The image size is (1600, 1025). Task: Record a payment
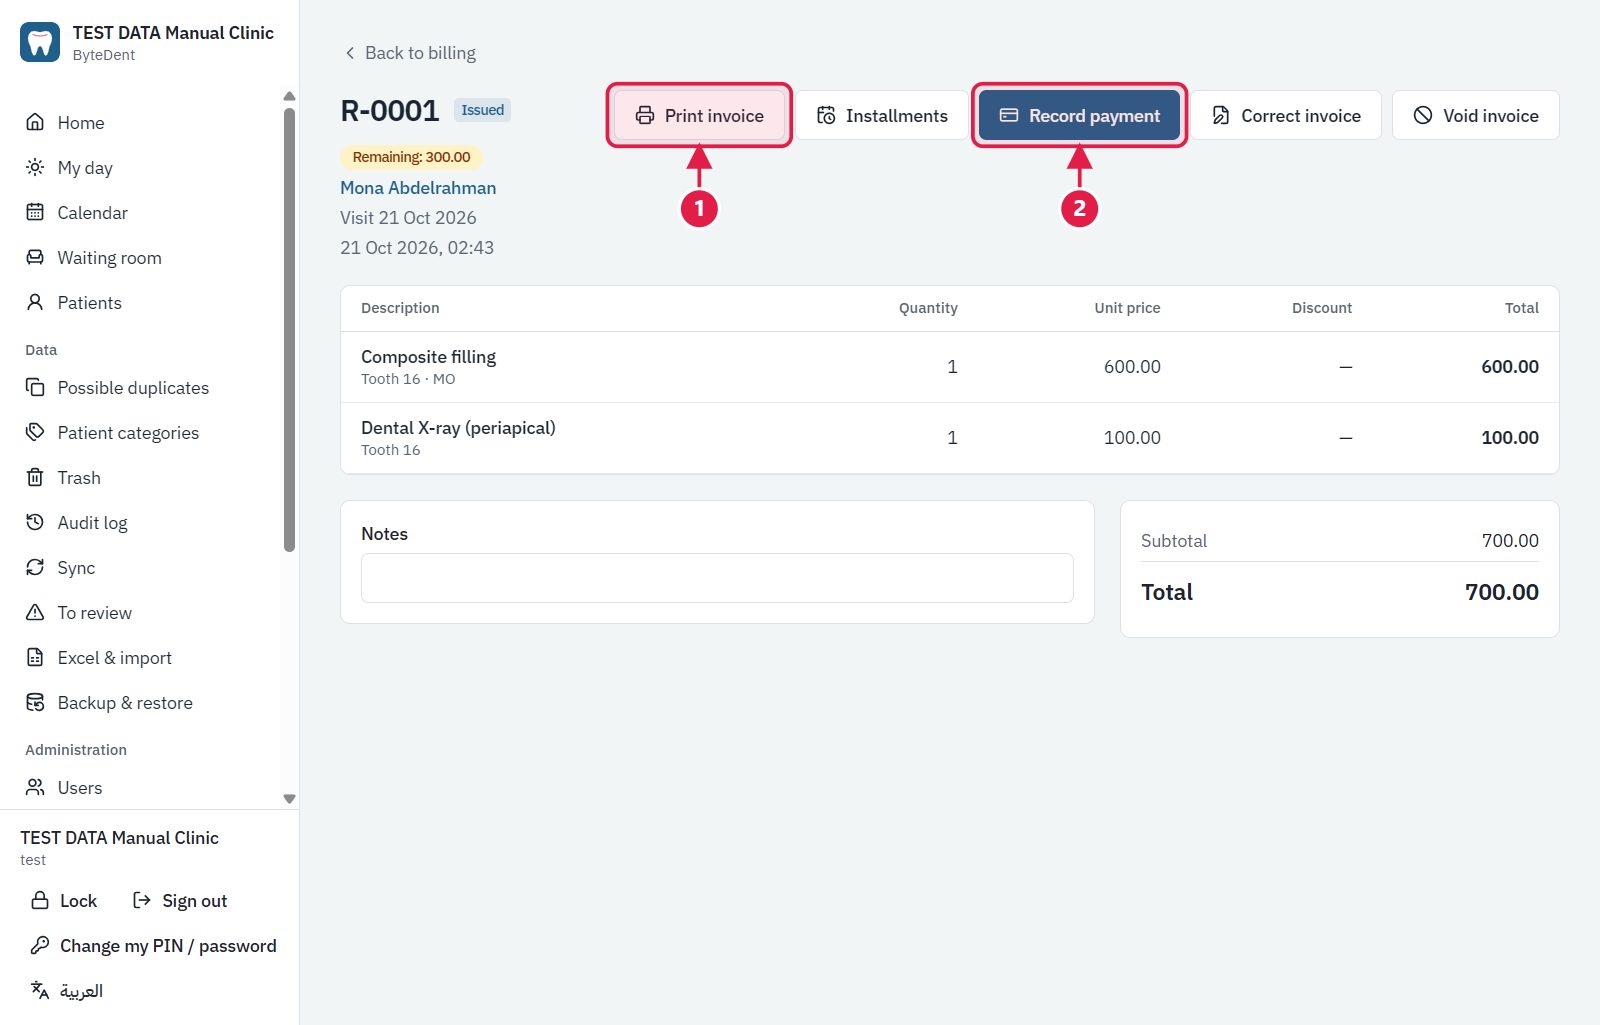click(x=1080, y=115)
